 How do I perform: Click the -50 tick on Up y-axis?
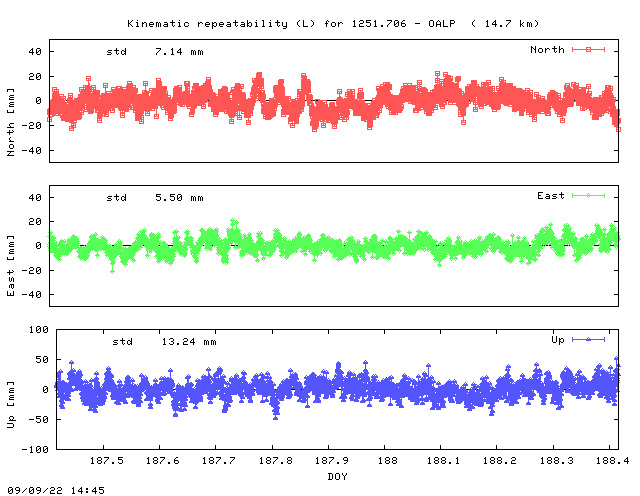(x=38, y=420)
